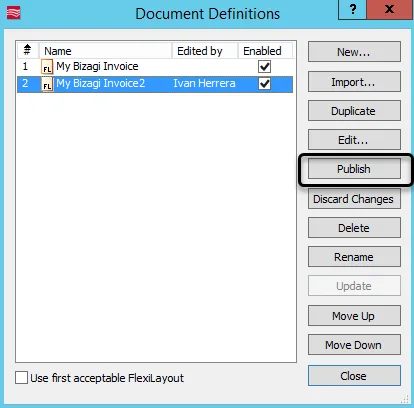
Task: Publish the selected document definition
Action: 354,169
